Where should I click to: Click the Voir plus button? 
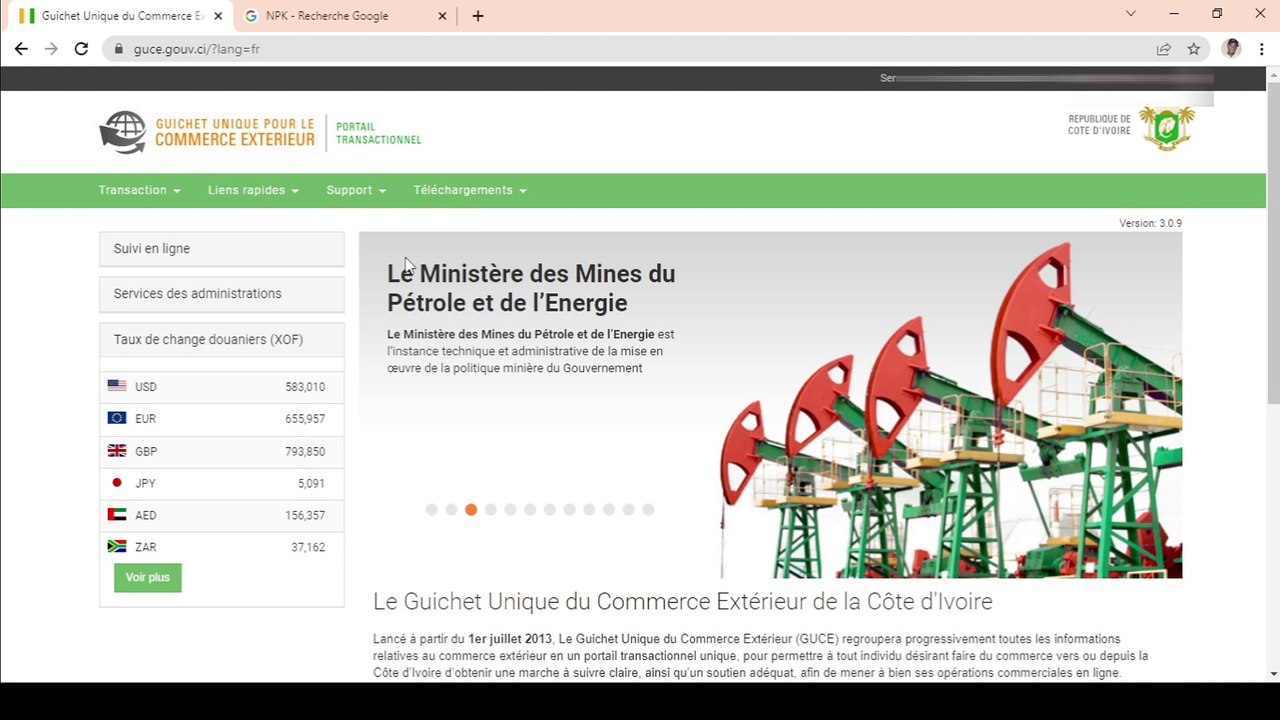click(148, 577)
